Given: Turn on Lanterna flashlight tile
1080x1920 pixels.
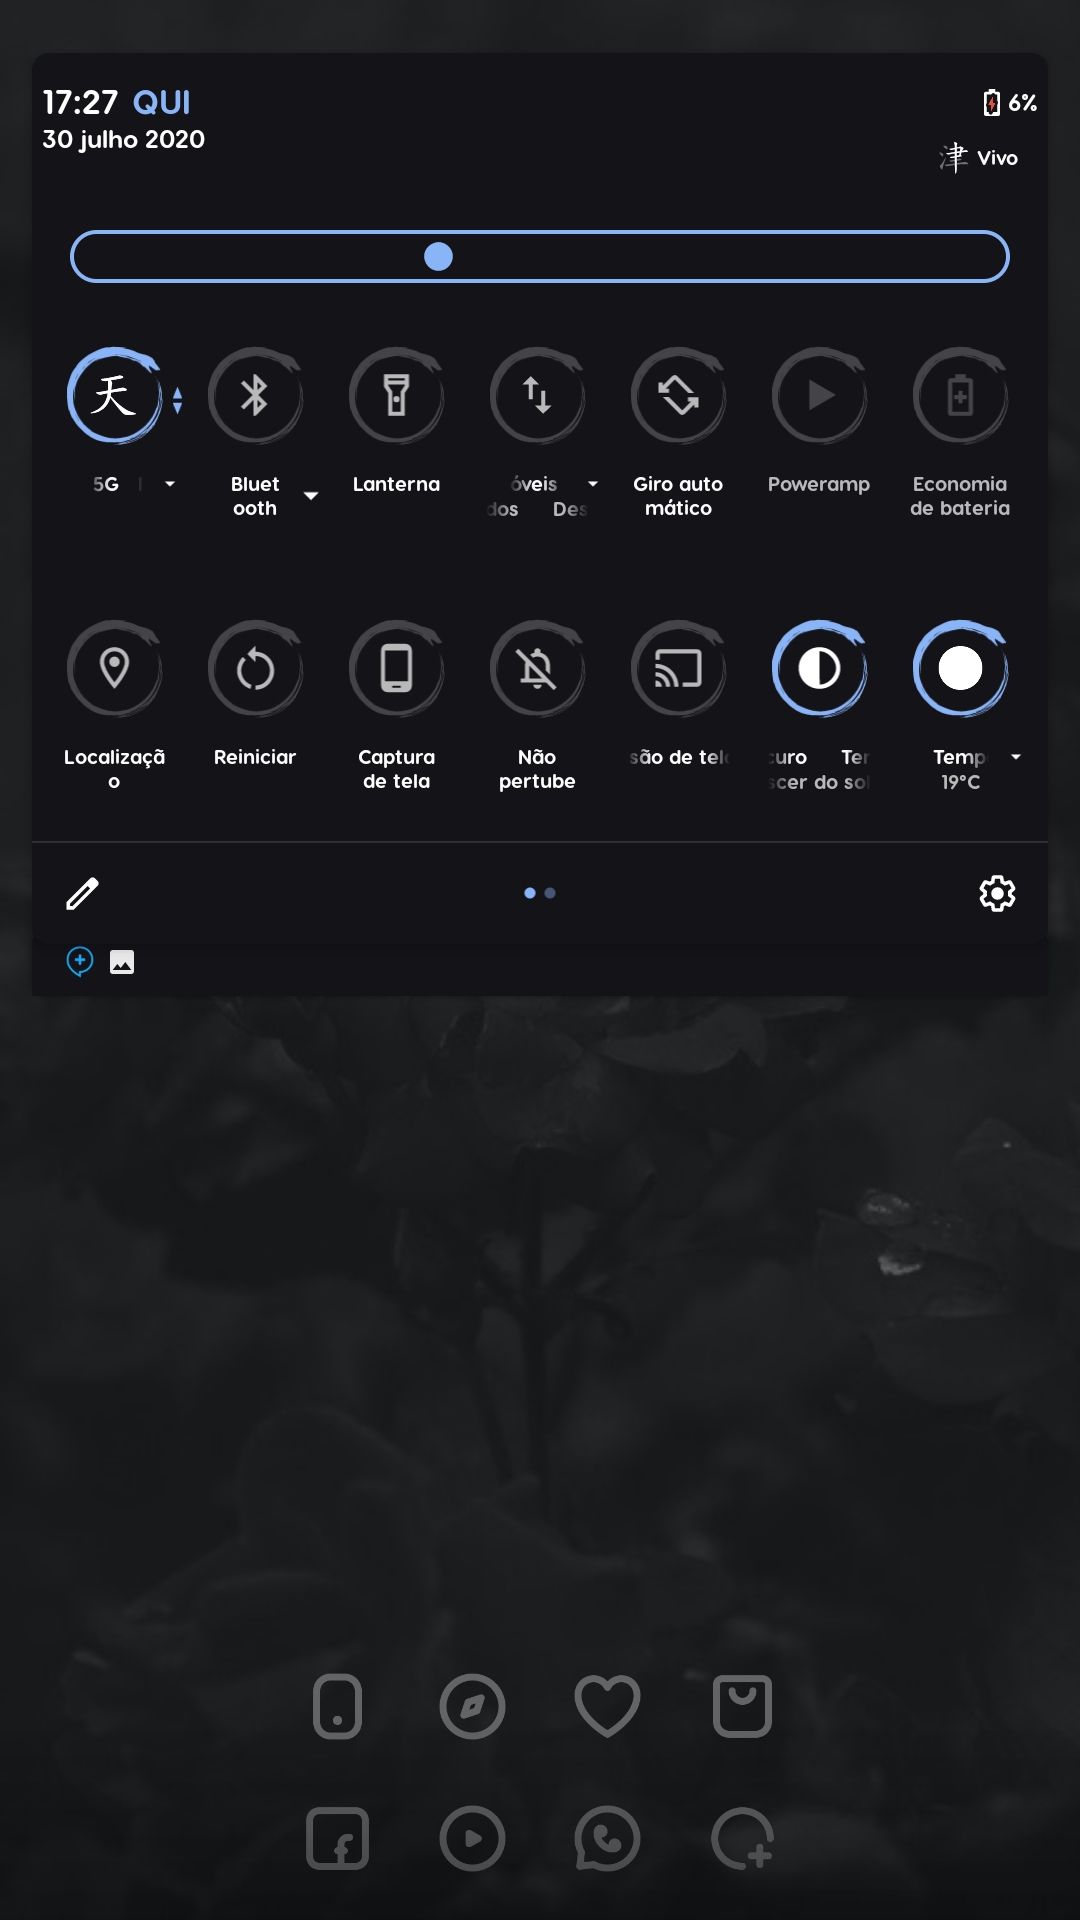Looking at the screenshot, I should tap(396, 396).
